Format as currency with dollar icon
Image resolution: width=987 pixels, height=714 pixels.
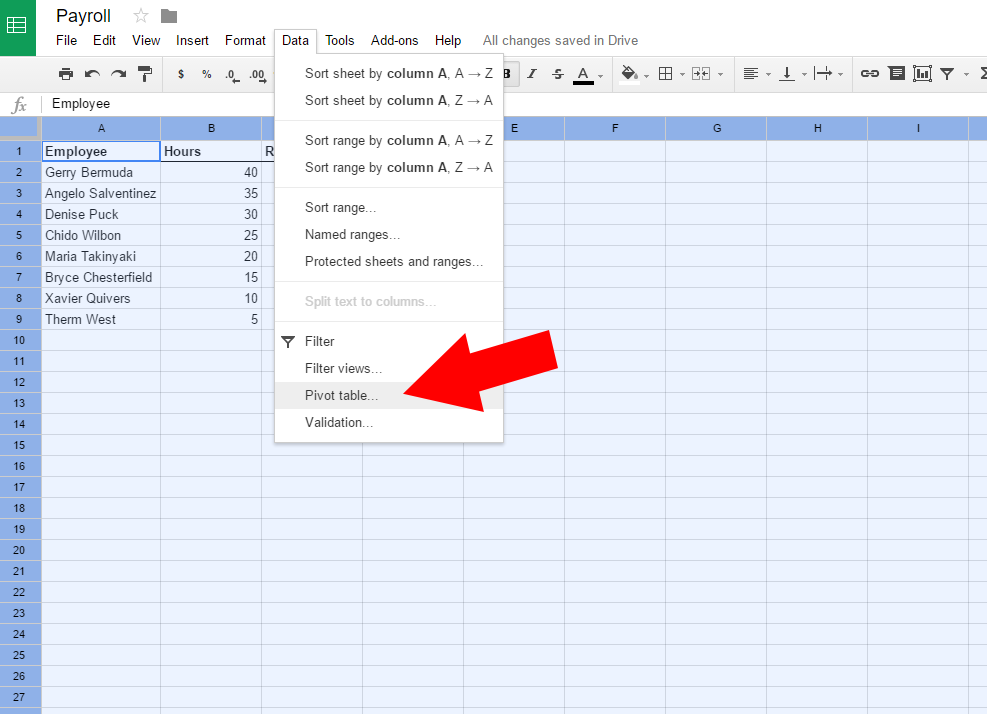181,74
